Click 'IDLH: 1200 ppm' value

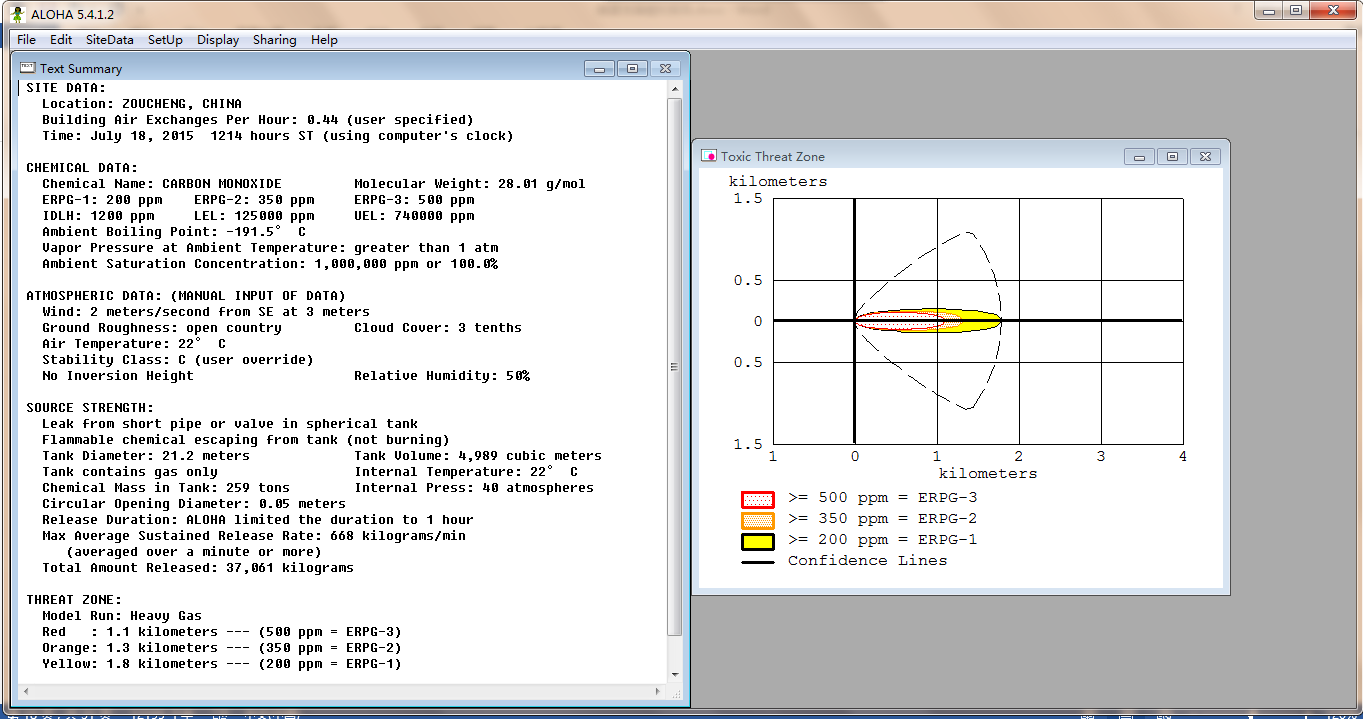pos(98,216)
